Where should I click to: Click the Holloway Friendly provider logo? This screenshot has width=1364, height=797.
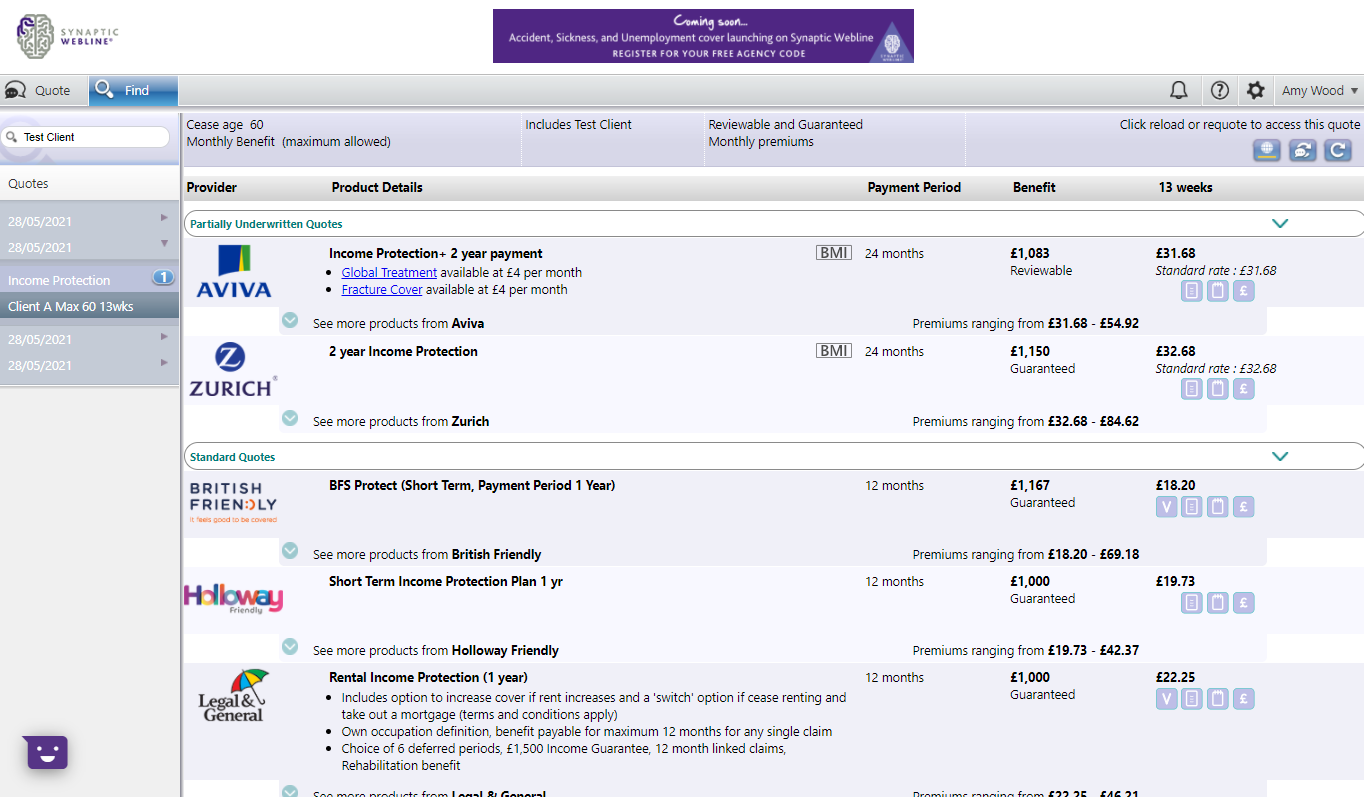[233, 598]
